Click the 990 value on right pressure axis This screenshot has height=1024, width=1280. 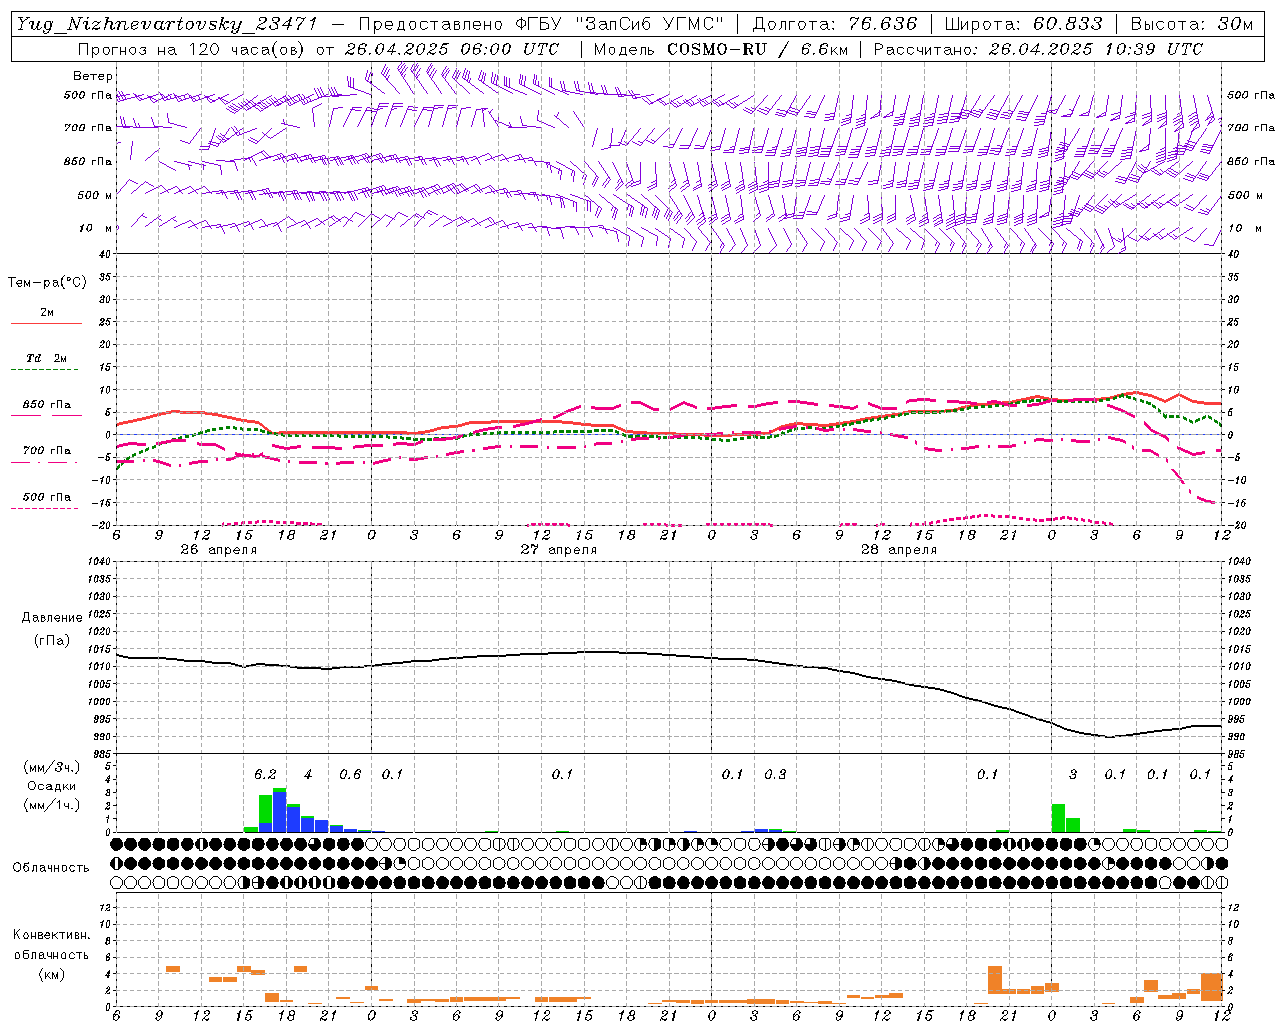1236,737
